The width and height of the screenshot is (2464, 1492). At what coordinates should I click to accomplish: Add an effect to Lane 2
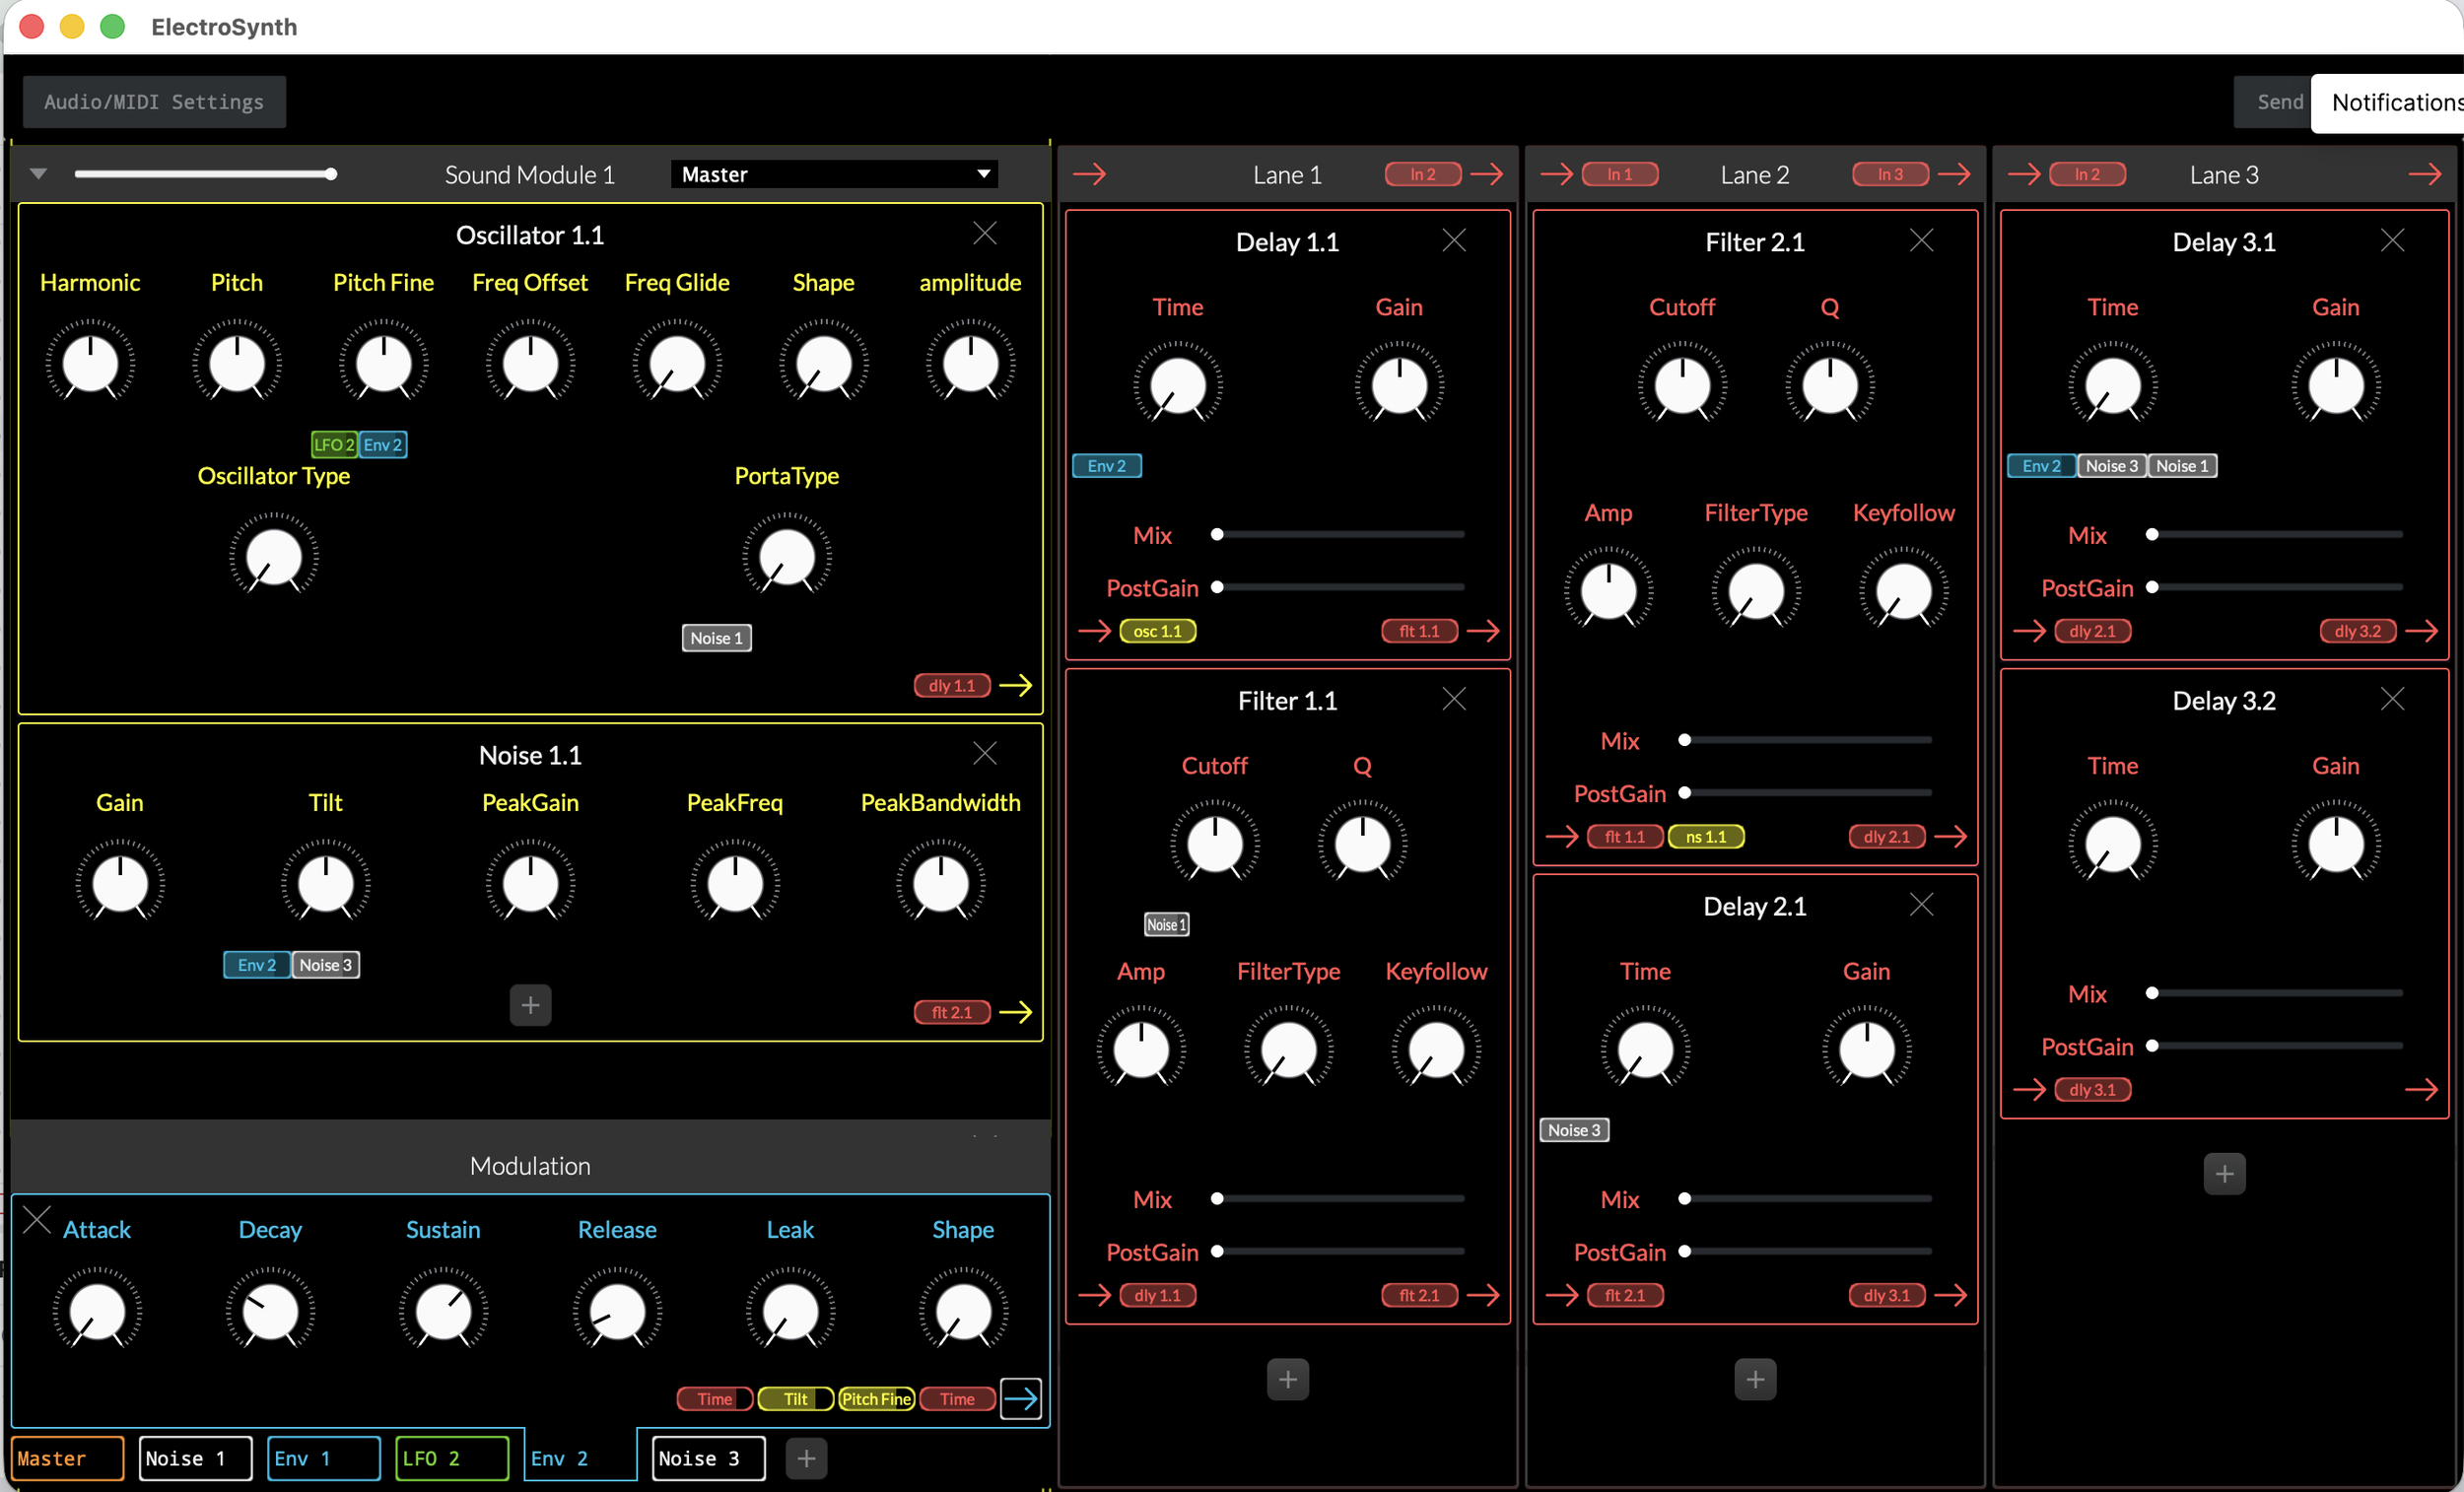tap(1754, 1379)
